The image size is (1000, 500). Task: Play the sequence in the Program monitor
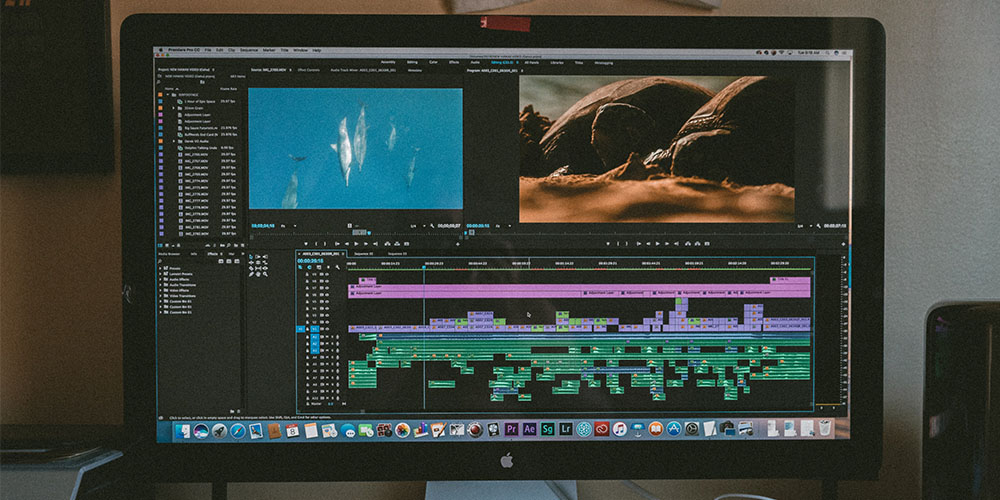click(x=658, y=244)
